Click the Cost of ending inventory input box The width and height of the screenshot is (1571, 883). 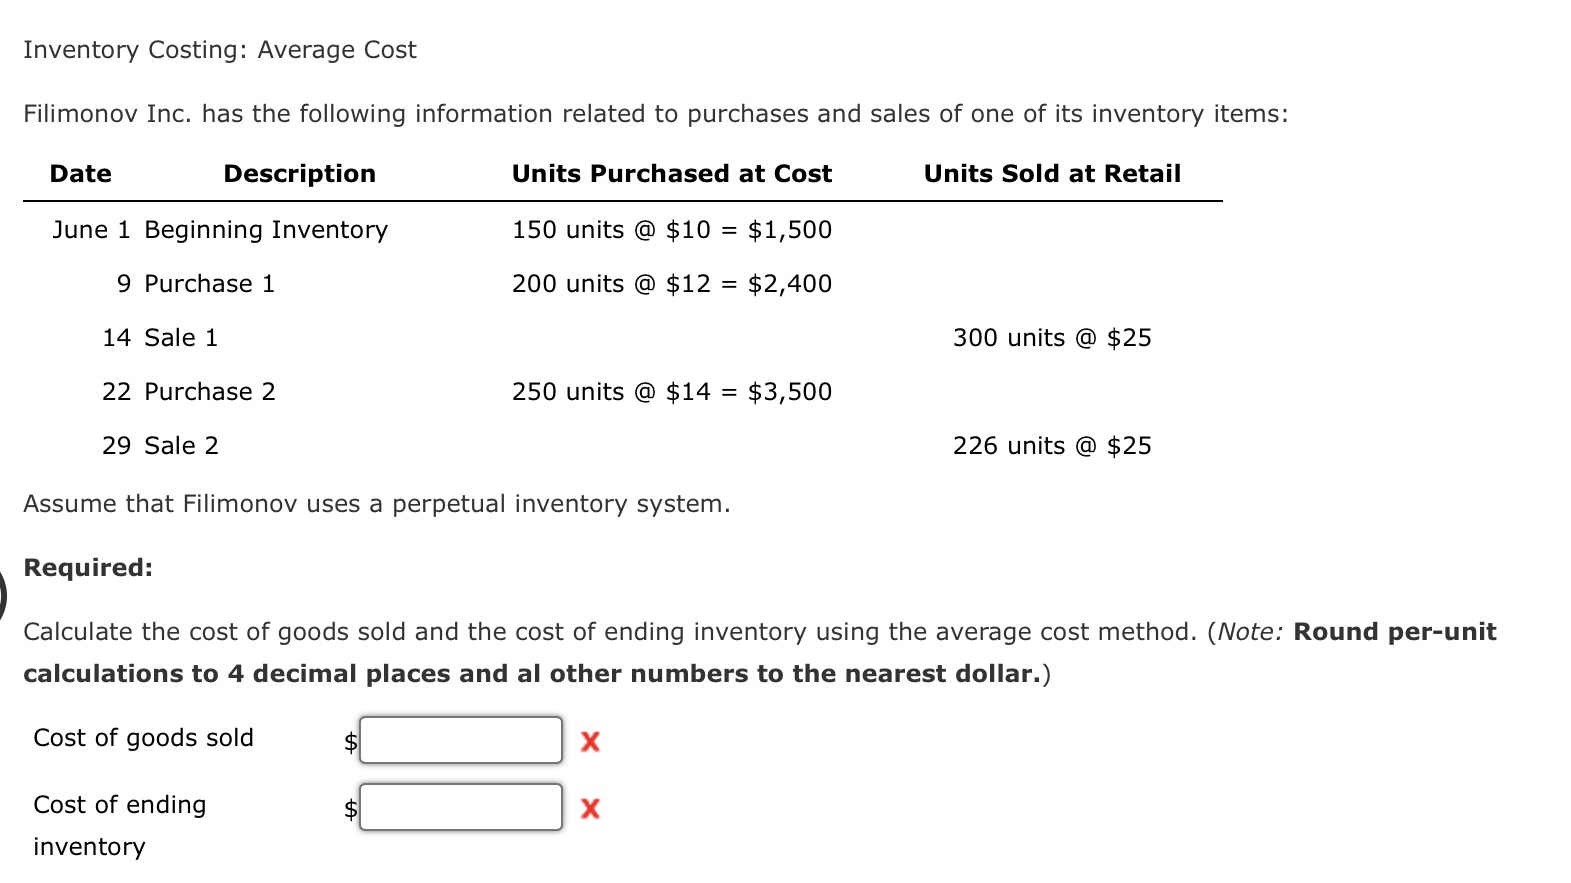(460, 807)
